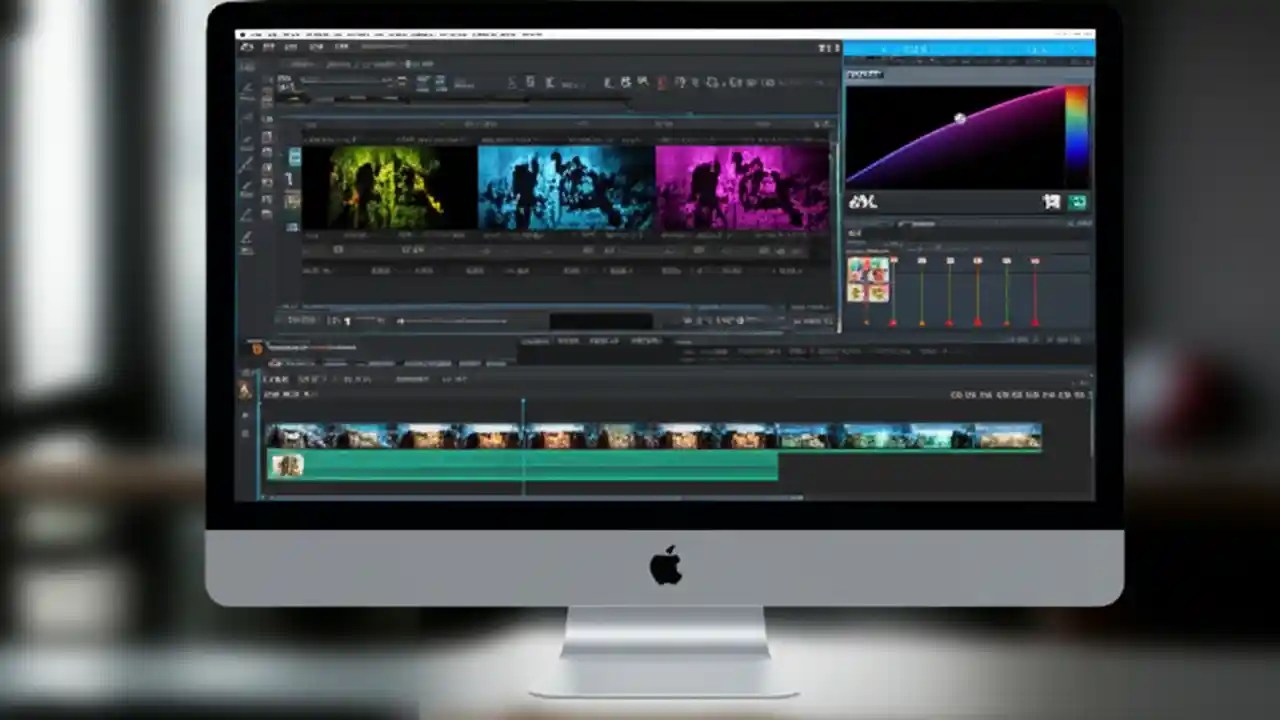Click the green checkmark icon in the scopes panel
This screenshot has height=720, width=1280.
point(1078,202)
